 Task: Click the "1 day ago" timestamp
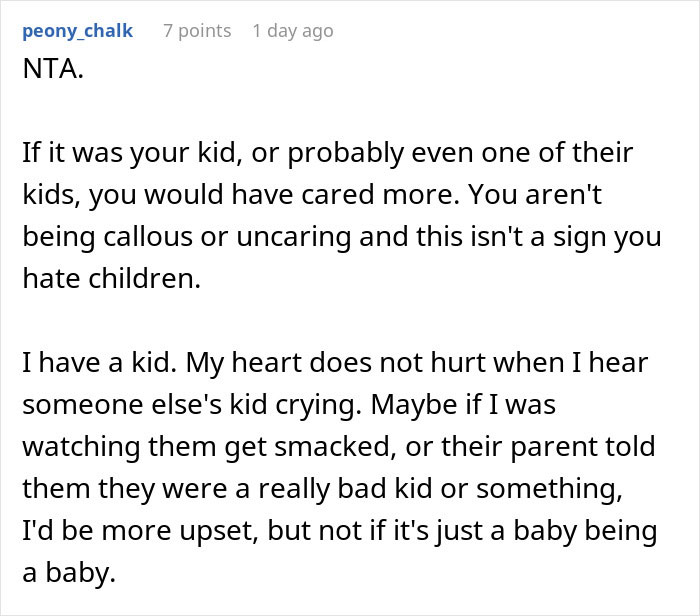click(x=293, y=31)
